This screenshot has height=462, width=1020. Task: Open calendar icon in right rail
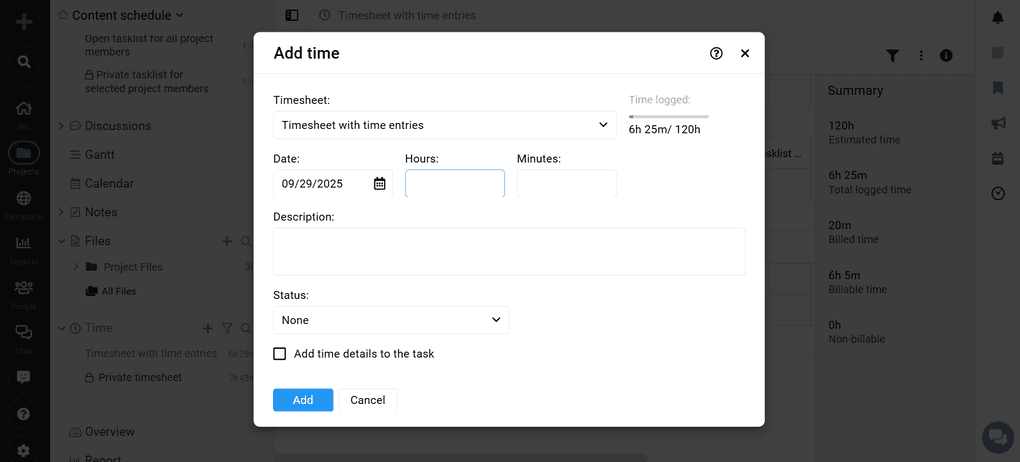click(x=998, y=158)
